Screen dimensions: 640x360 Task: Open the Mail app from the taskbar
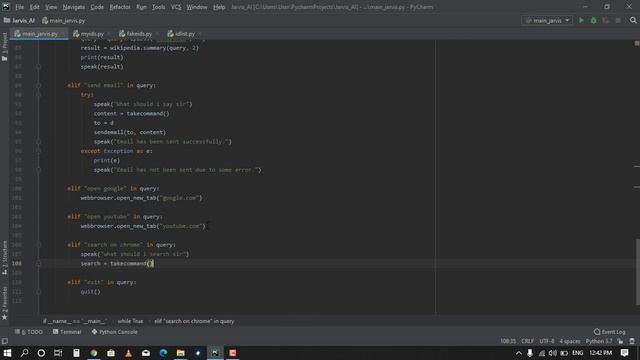[146, 353]
